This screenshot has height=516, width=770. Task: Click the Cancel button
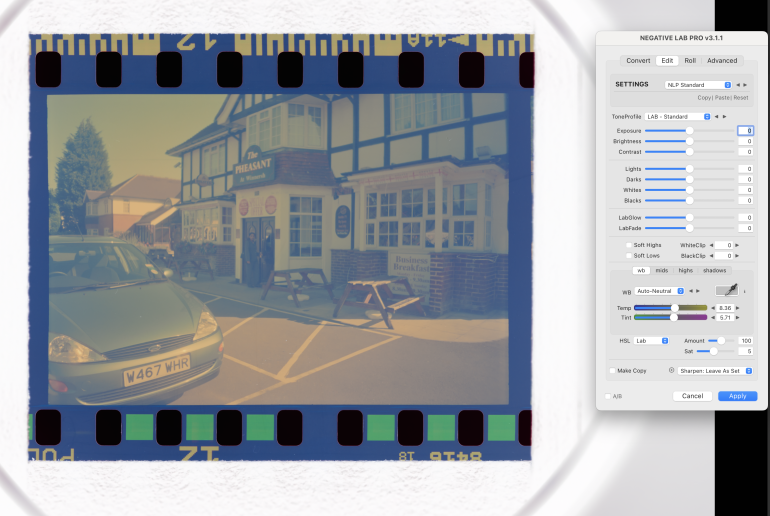point(692,396)
